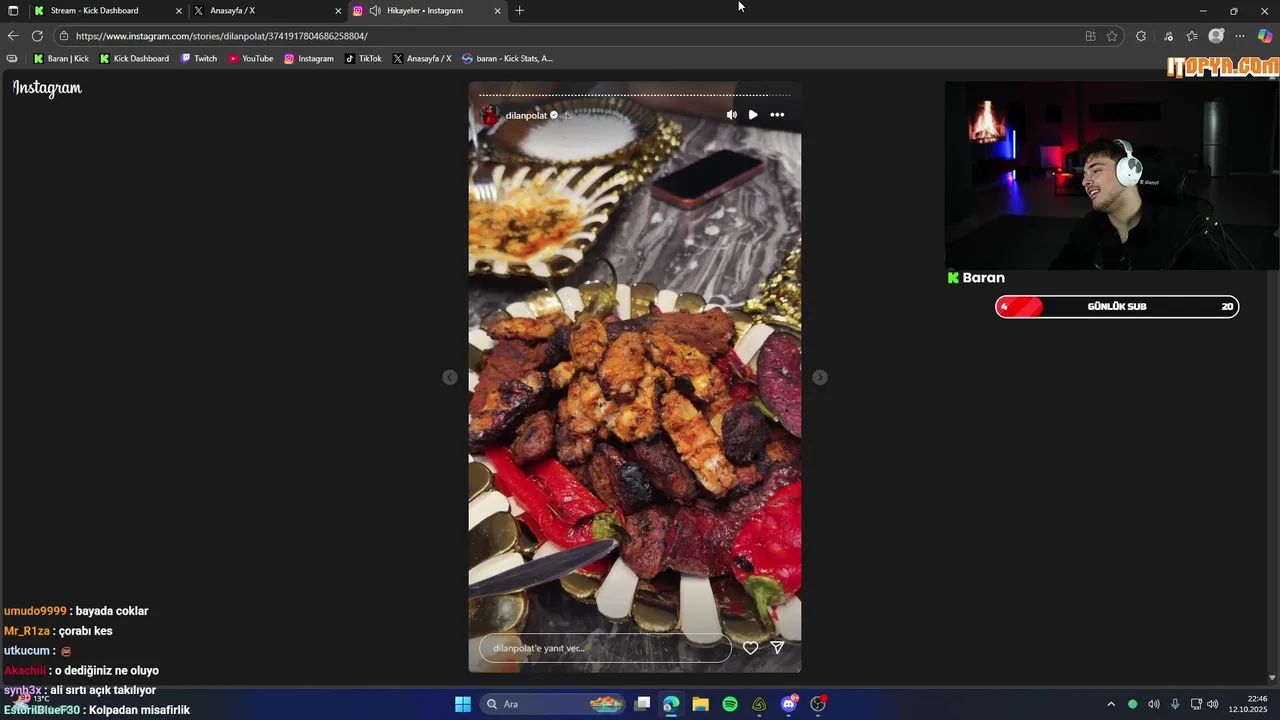
Task: Go back in browser history
Action: pyautogui.click(x=13, y=36)
